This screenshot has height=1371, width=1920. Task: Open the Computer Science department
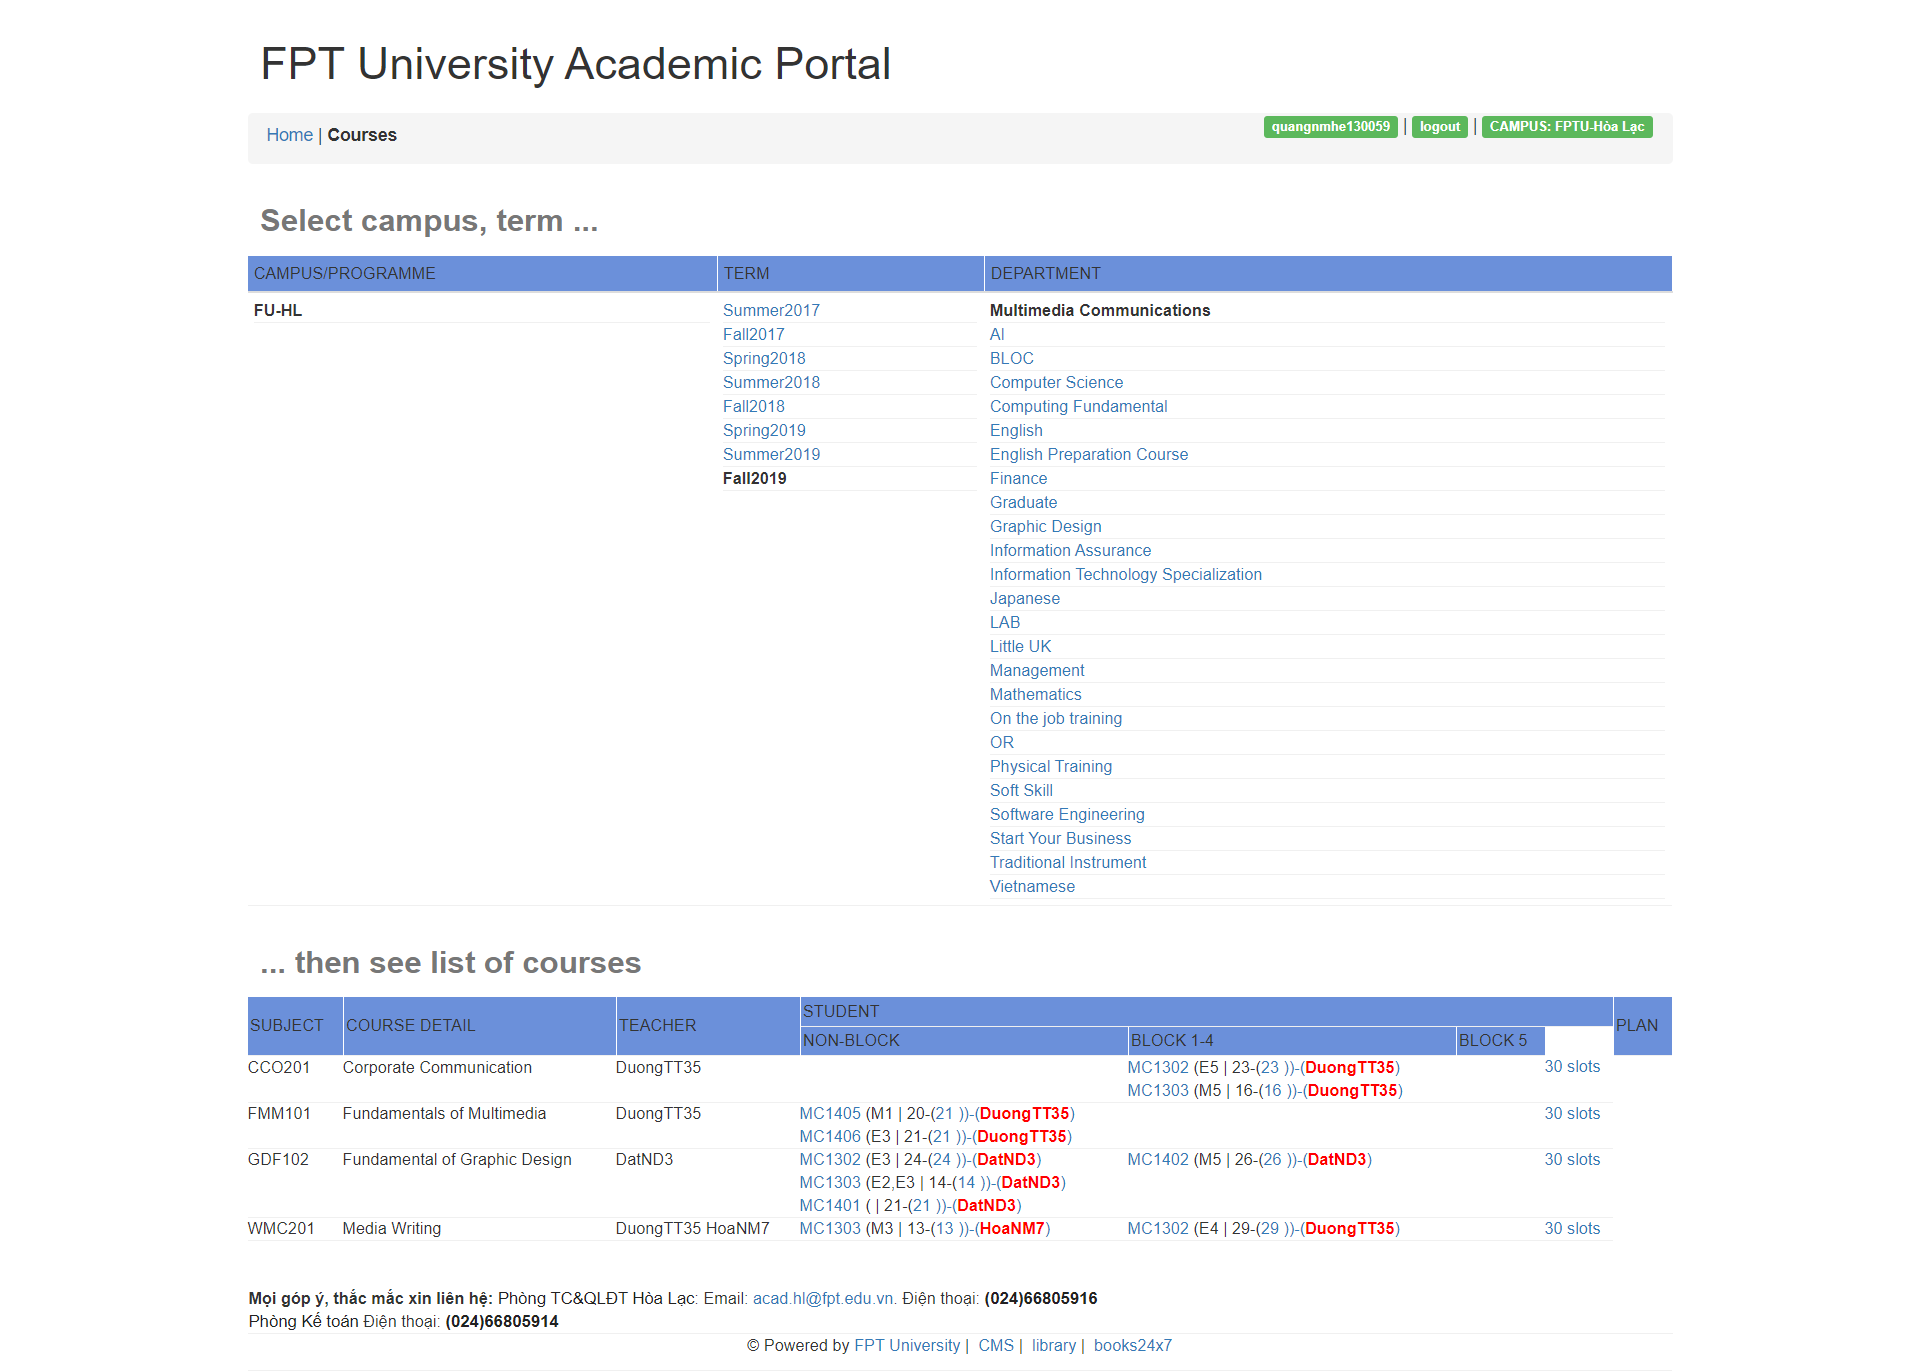1056,382
